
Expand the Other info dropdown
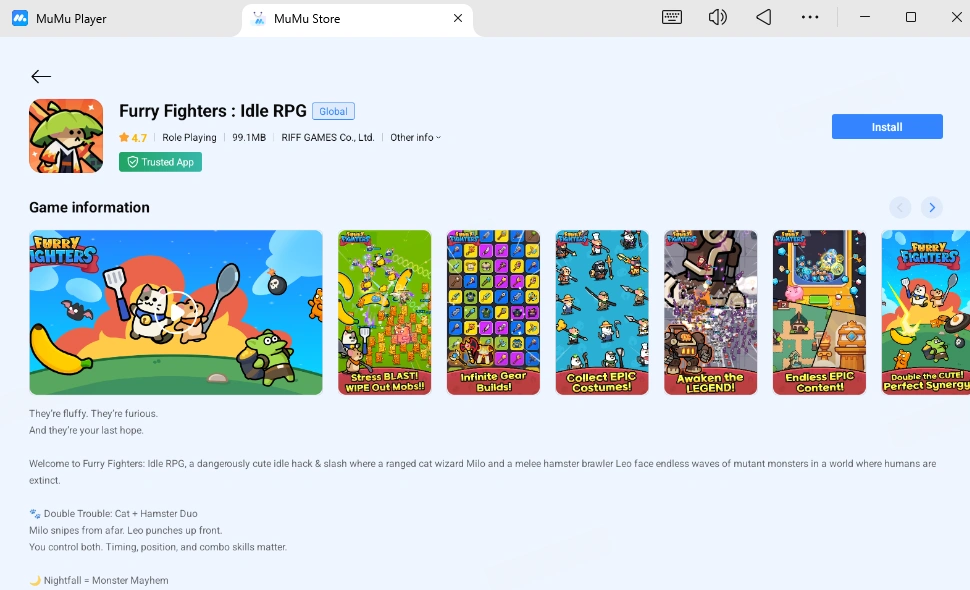[416, 137]
